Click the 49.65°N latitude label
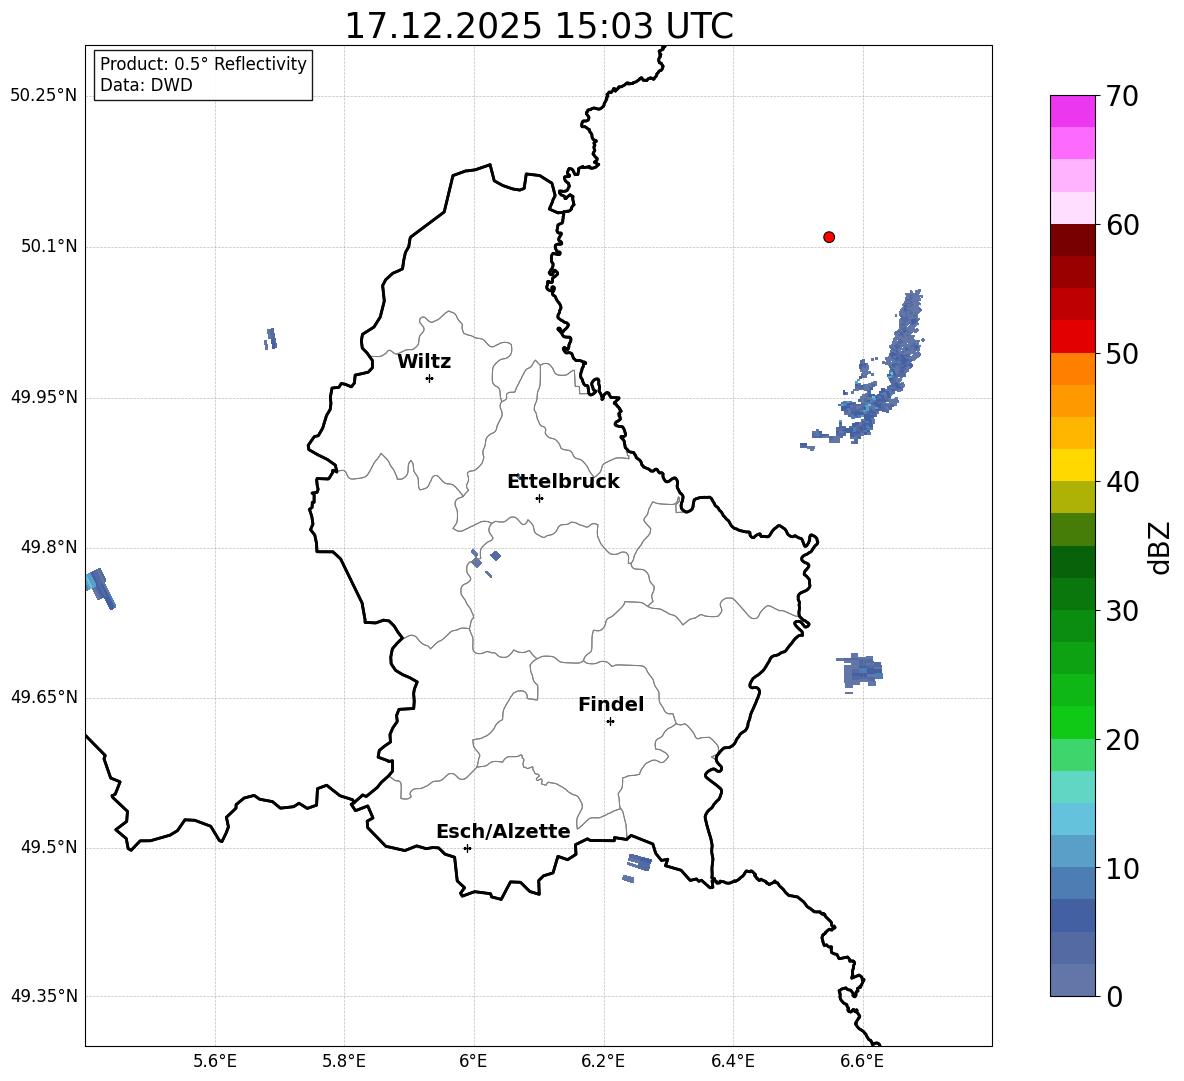 [x=44, y=696]
